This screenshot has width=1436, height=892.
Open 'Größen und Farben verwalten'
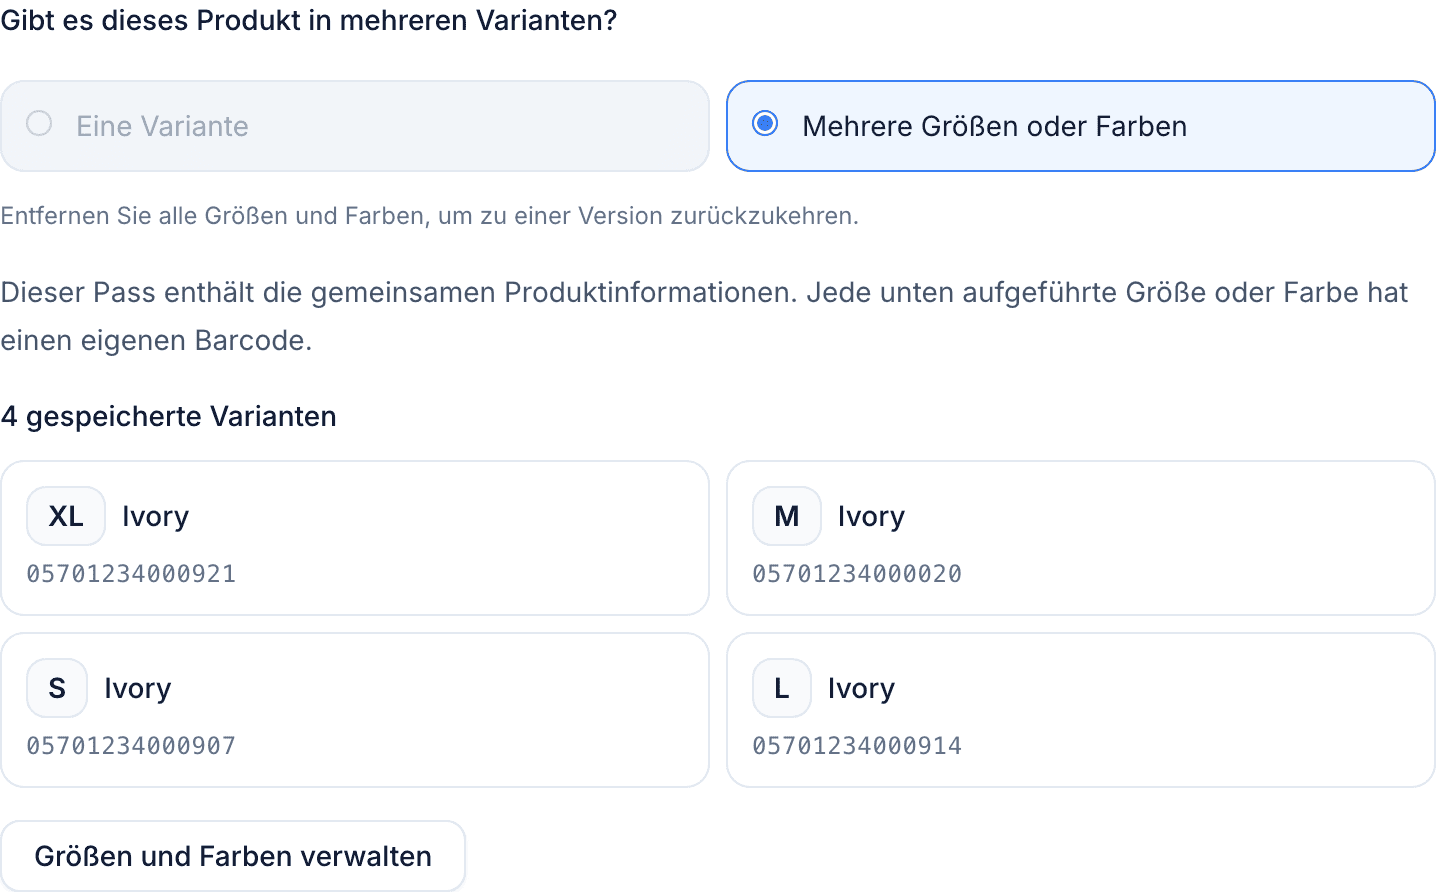pyautogui.click(x=233, y=856)
